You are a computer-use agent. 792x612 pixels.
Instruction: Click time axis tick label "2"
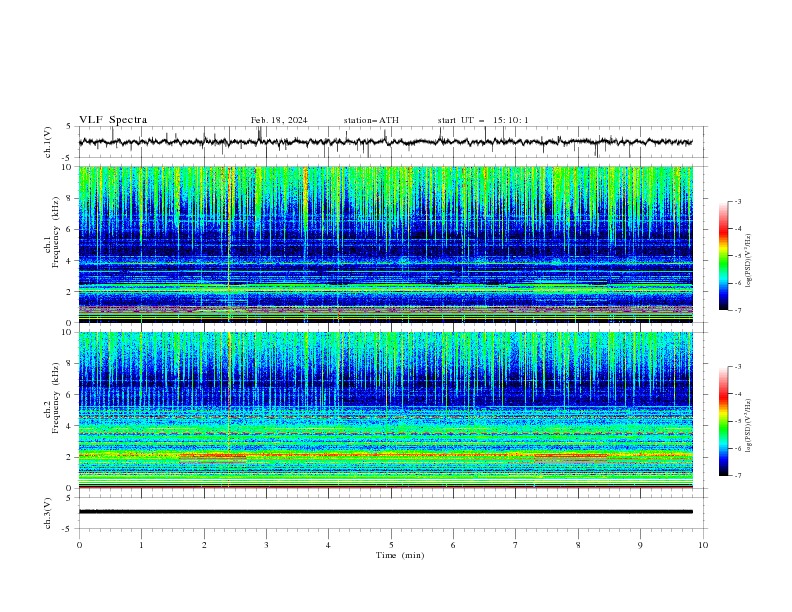pos(204,545)
